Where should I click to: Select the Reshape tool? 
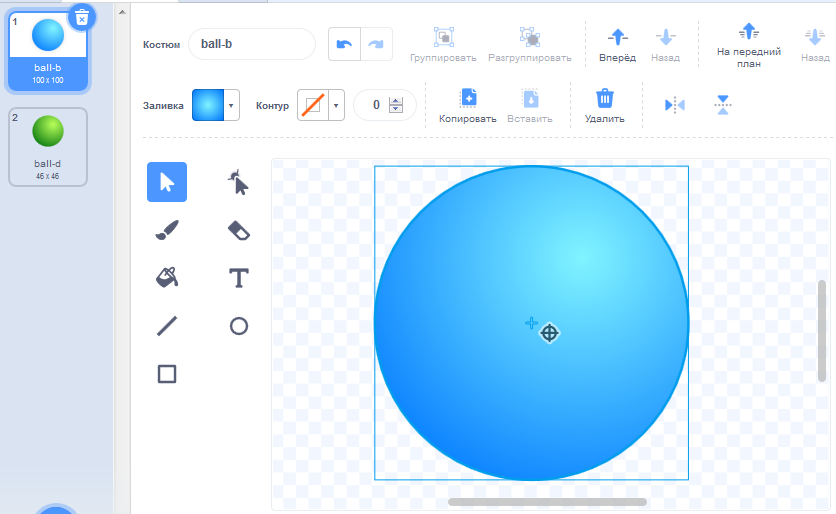[x=238, y=182]
